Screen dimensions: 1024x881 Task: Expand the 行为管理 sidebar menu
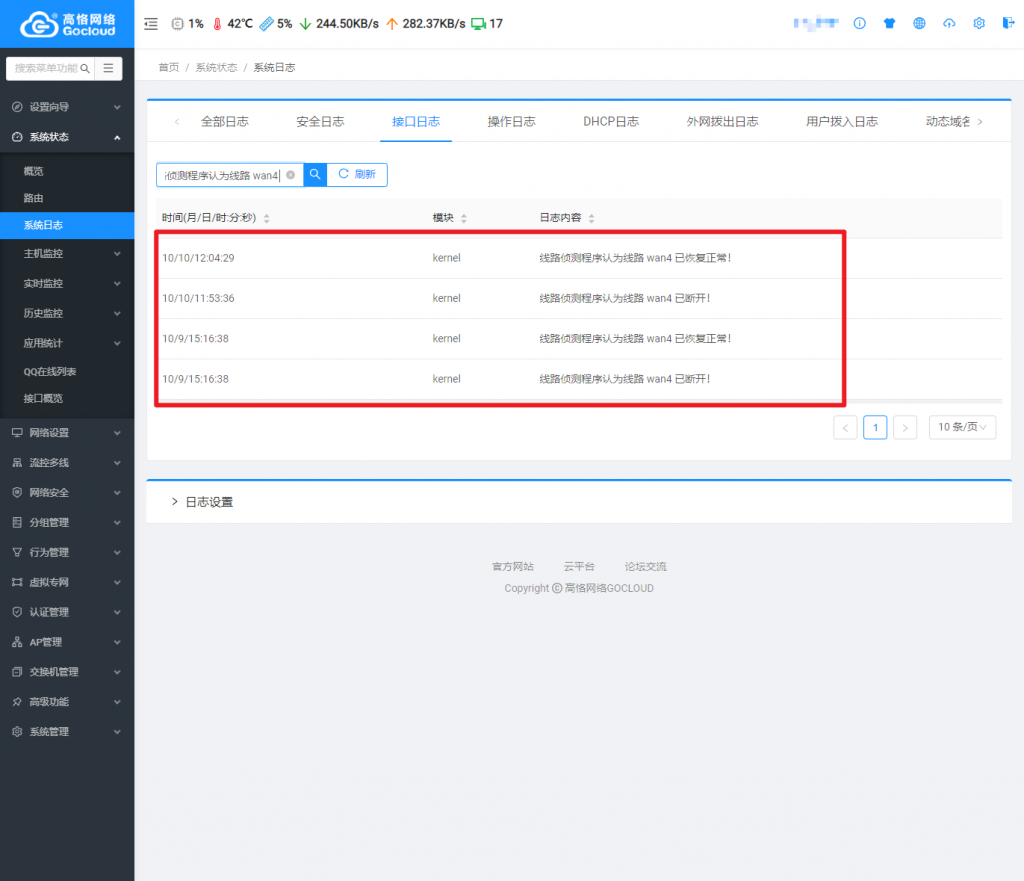(x=67, y=553)
